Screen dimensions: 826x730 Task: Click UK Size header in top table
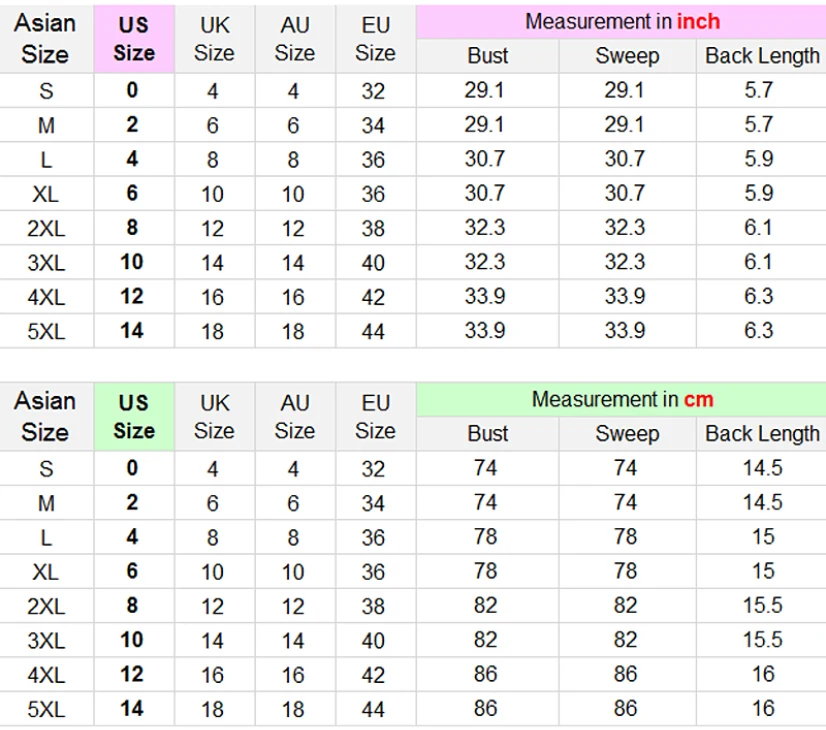[x=214, y=39]
